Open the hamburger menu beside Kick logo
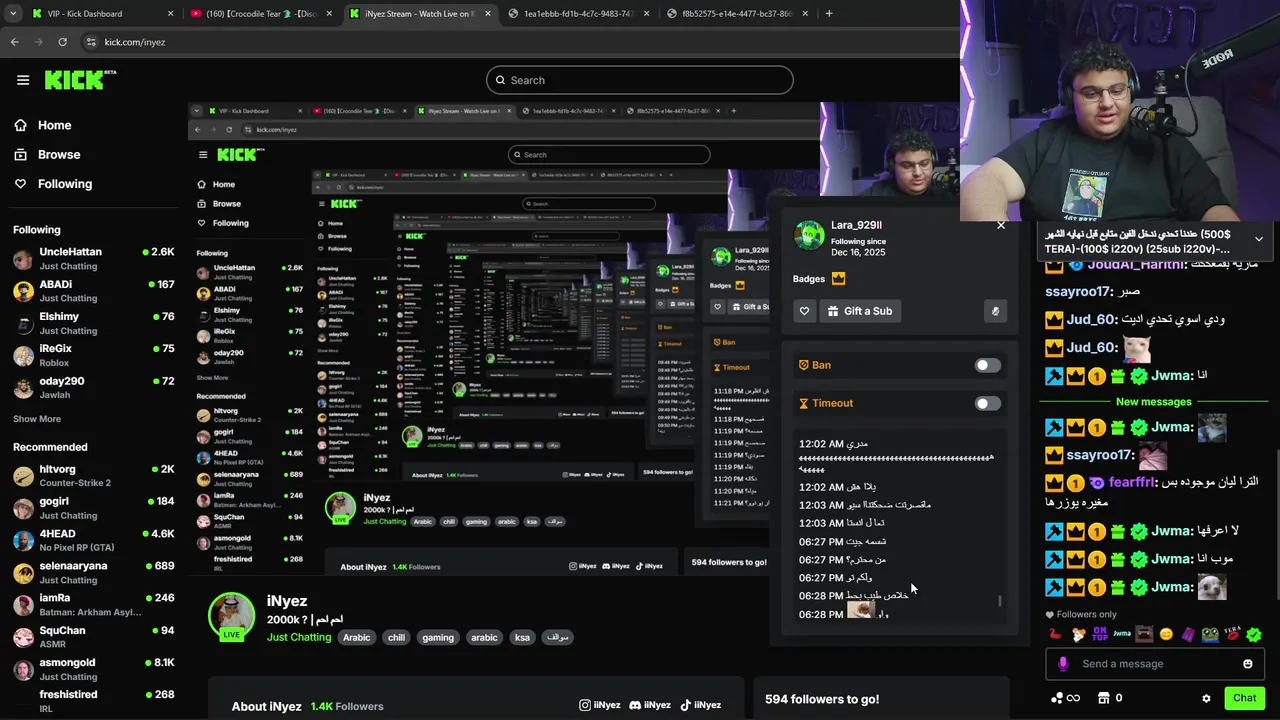This screenshot has width=1280, height=720. [x=23, y=80]
